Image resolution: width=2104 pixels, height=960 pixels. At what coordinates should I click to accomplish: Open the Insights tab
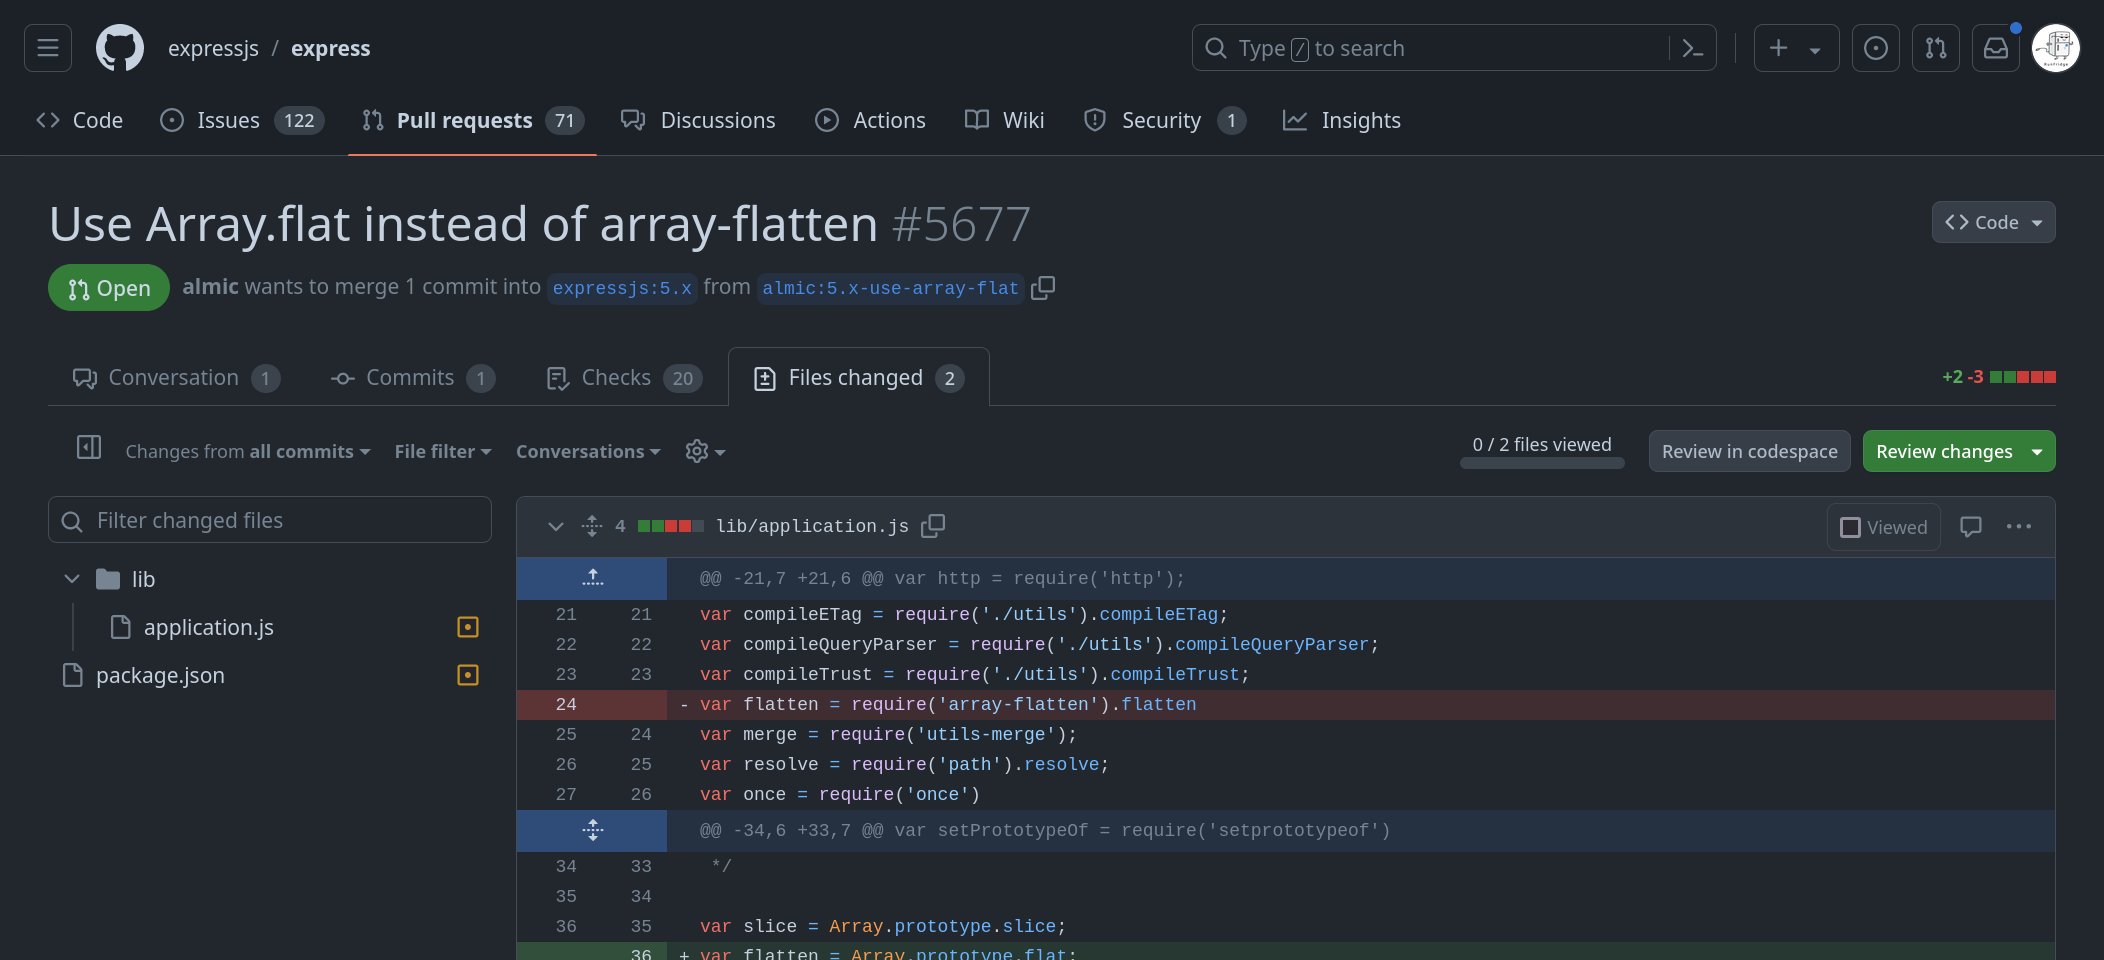pos(1341,120)
